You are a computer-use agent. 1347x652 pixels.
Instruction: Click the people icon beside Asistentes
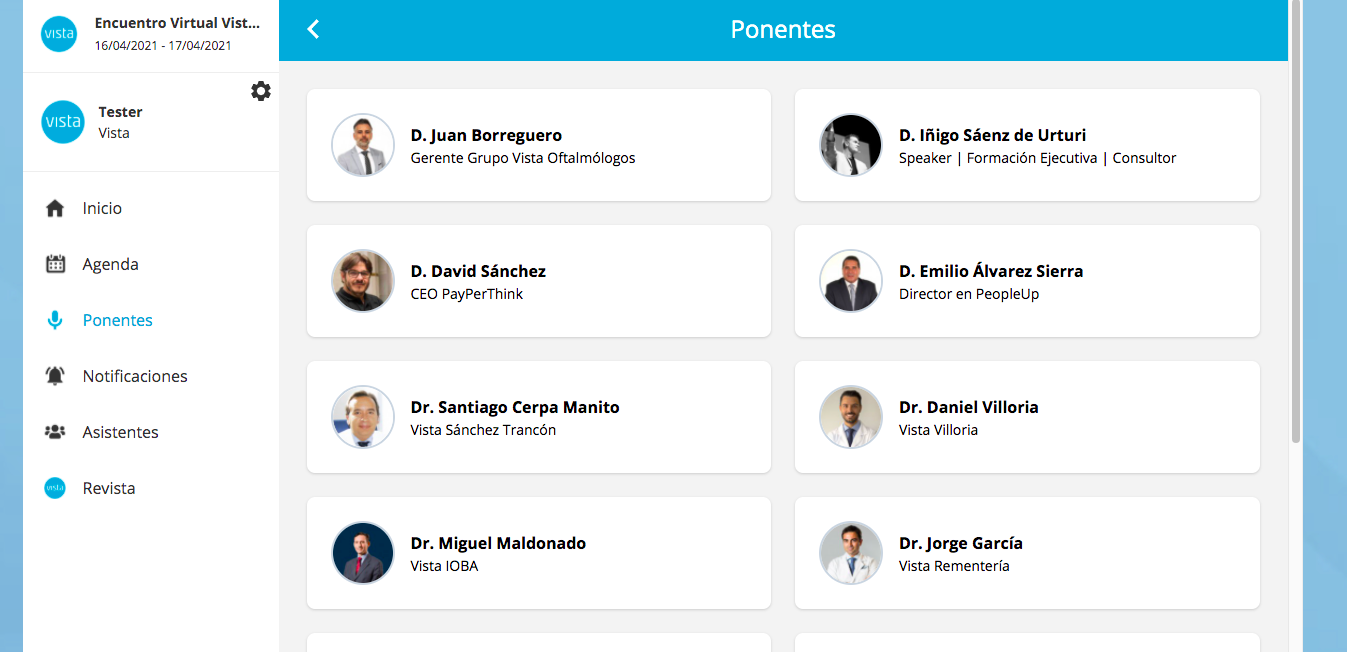click(x=55, y=433)
